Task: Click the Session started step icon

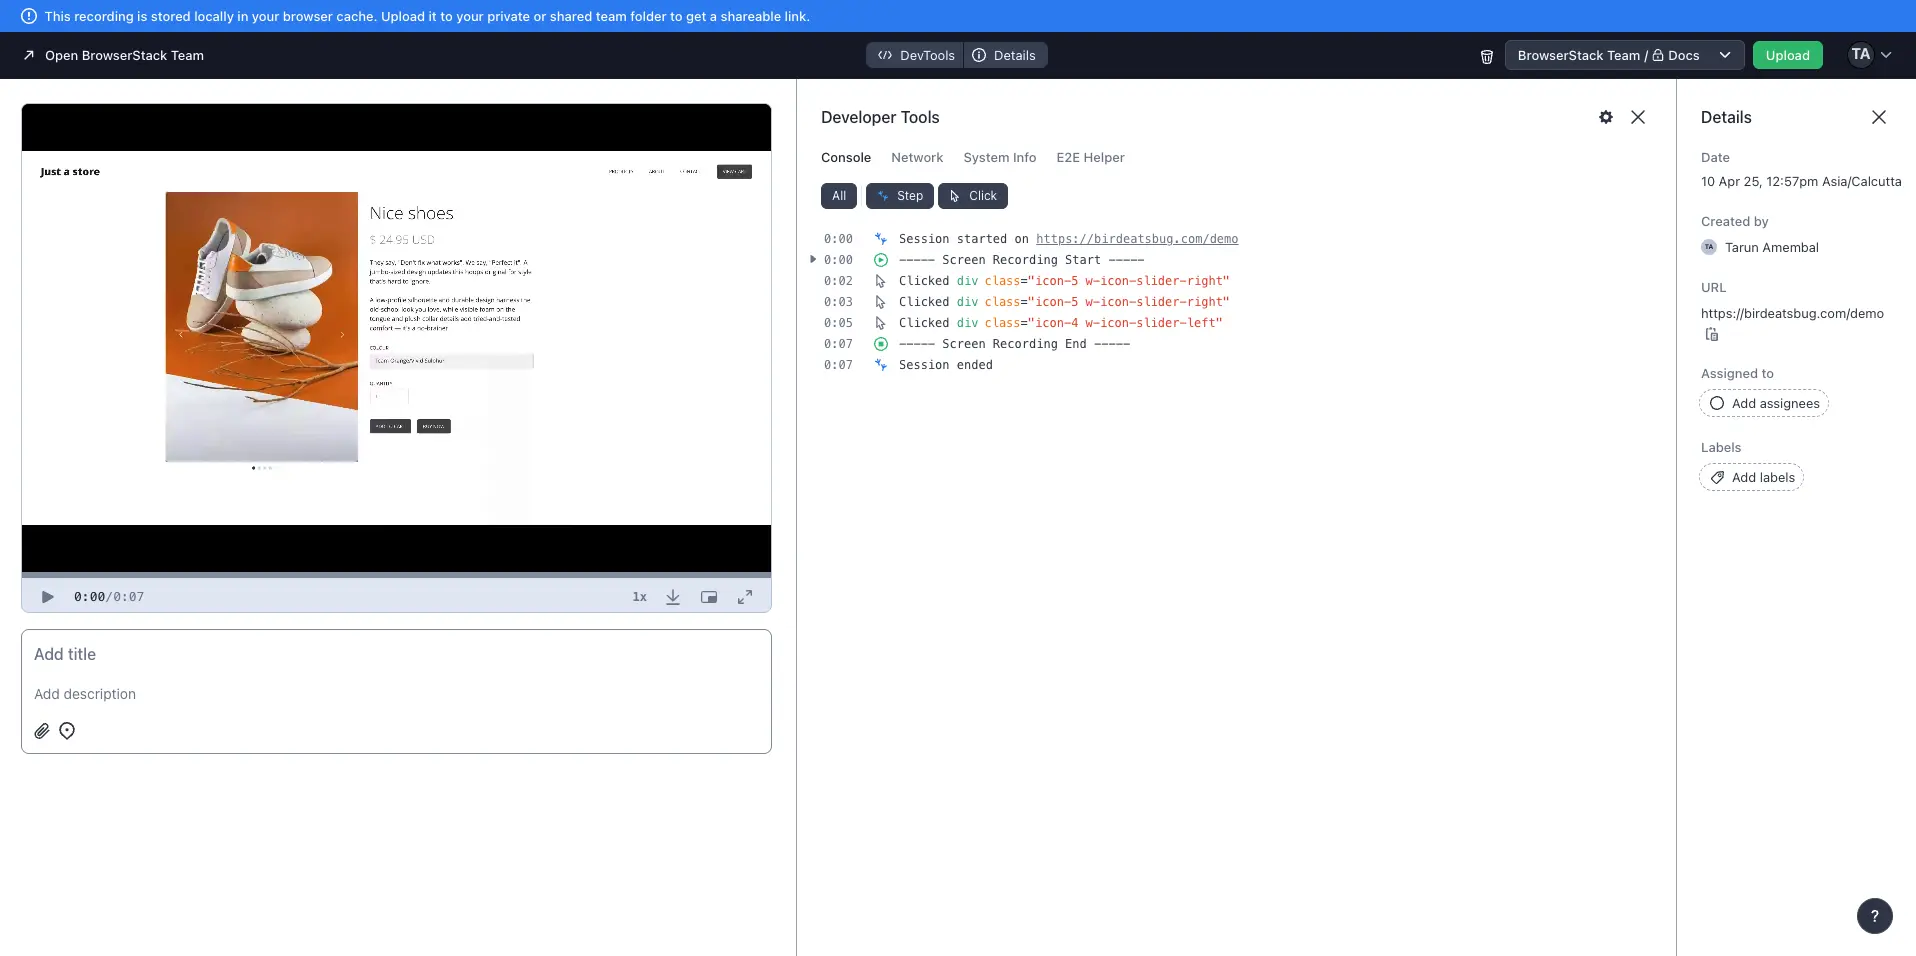Action: click(x=880, y=239)
